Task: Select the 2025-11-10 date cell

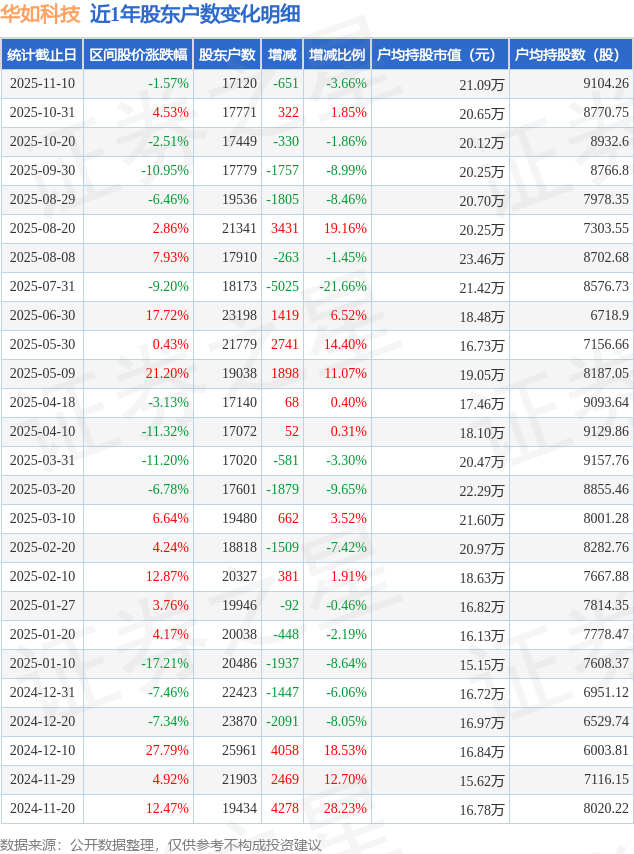Action: (42, 84)
